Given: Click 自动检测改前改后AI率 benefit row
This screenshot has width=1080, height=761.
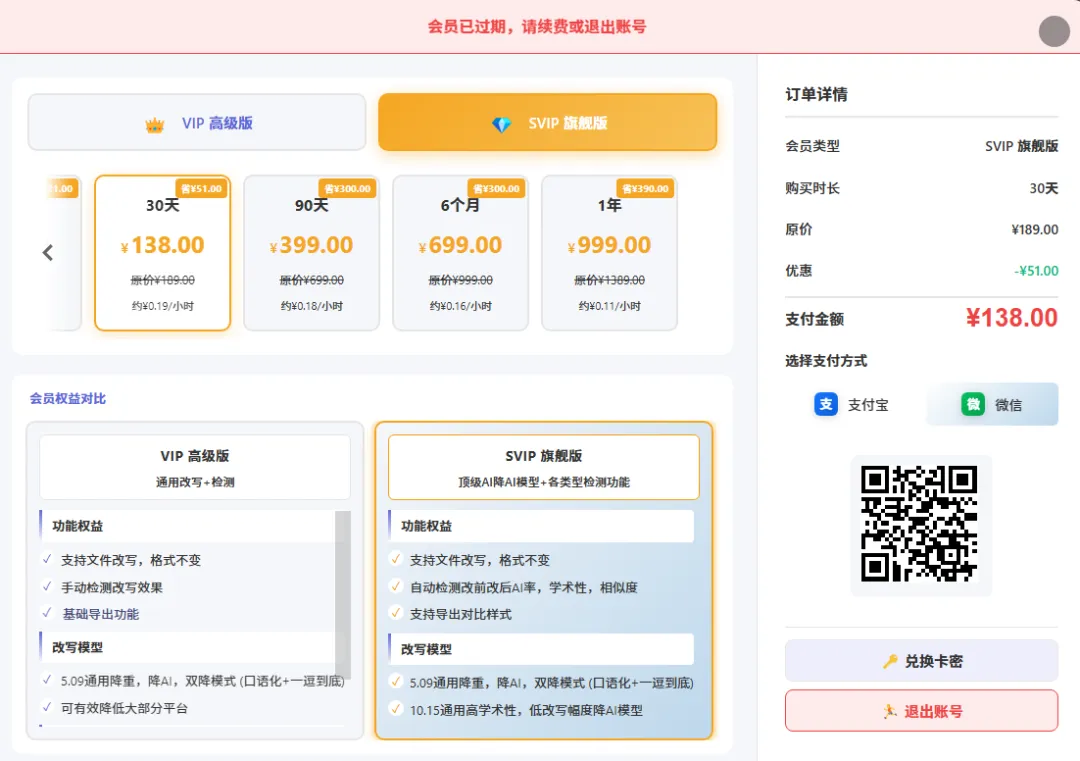Looking at the screenshot, I should click(x=523, y=587).
